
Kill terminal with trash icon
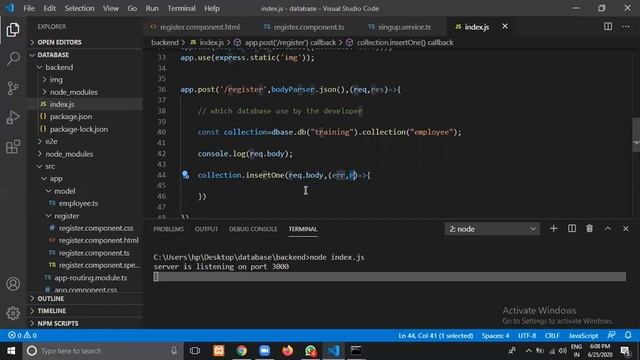(589, 229)
